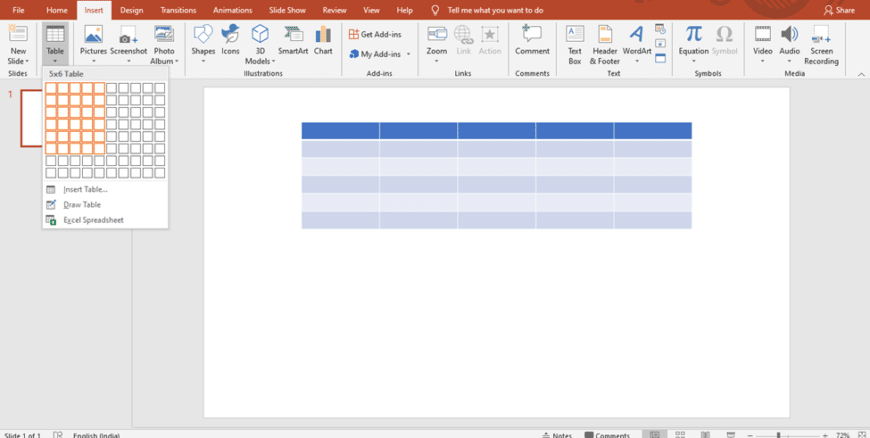Click the Chart icon
Viewport: 870px width, 438px height.
(x=323, y=40)
